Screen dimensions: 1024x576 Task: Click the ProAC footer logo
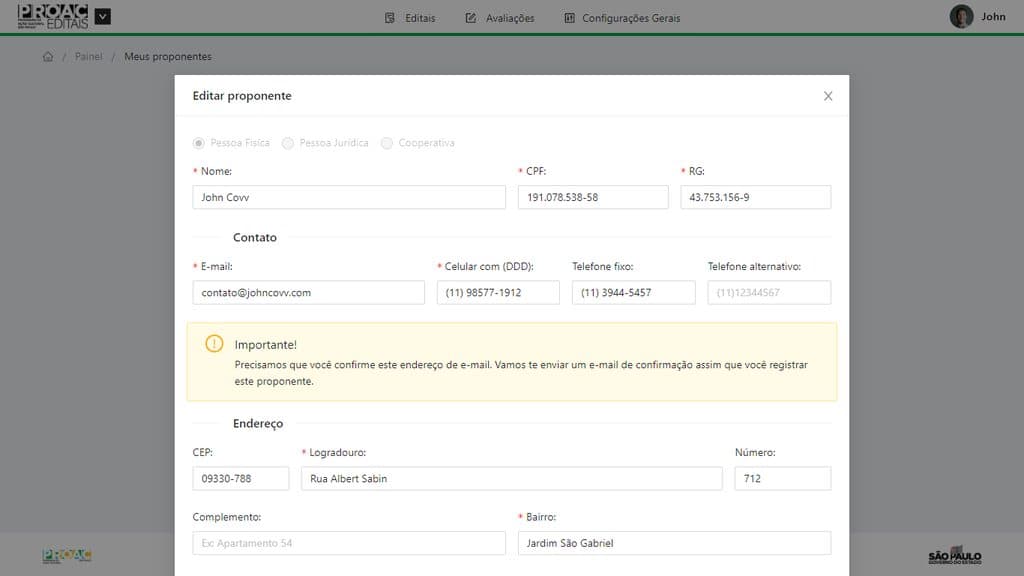click(67, 556)
